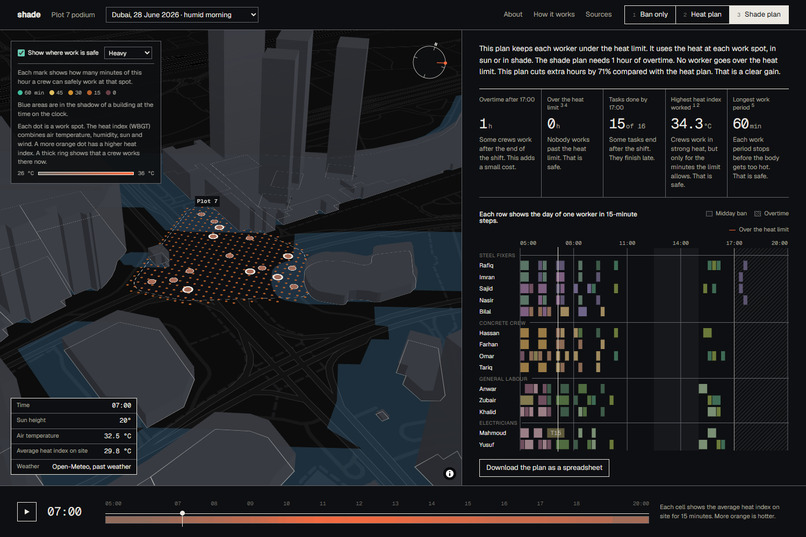Viewport: 806px width, 537px height.
Task: Open the How it works page
Action: pos(554,14)
